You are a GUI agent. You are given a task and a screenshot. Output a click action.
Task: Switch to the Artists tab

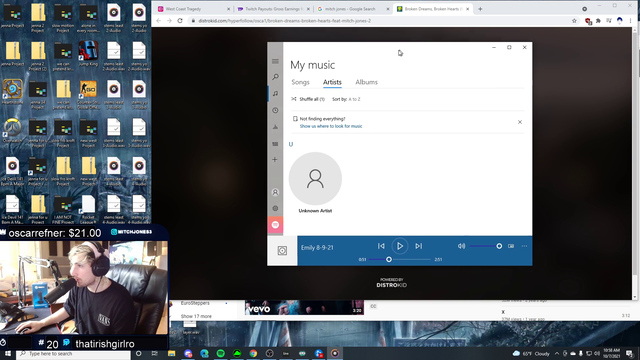coord(332,82)
